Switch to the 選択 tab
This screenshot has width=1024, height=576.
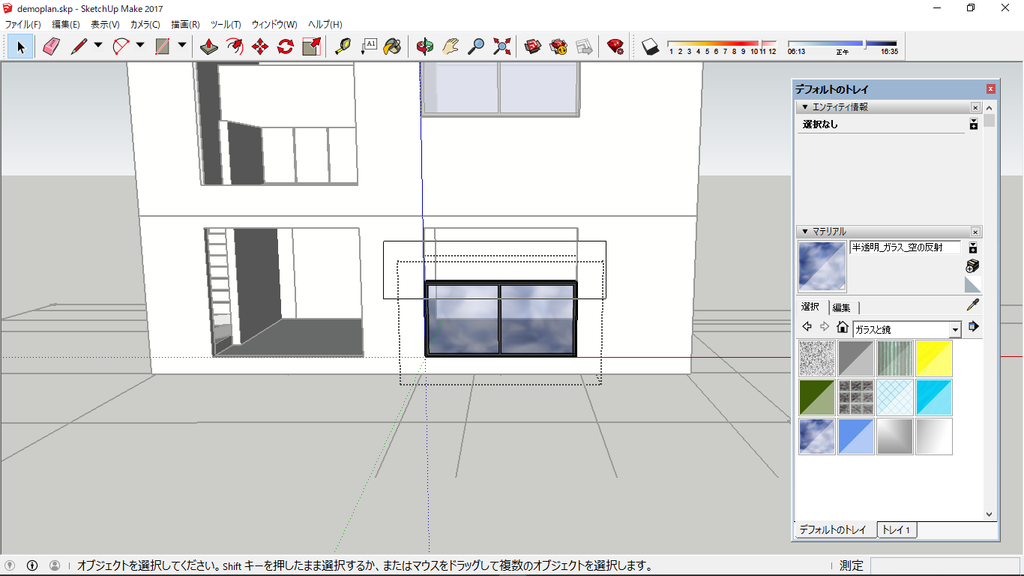(x=810, y=307)
